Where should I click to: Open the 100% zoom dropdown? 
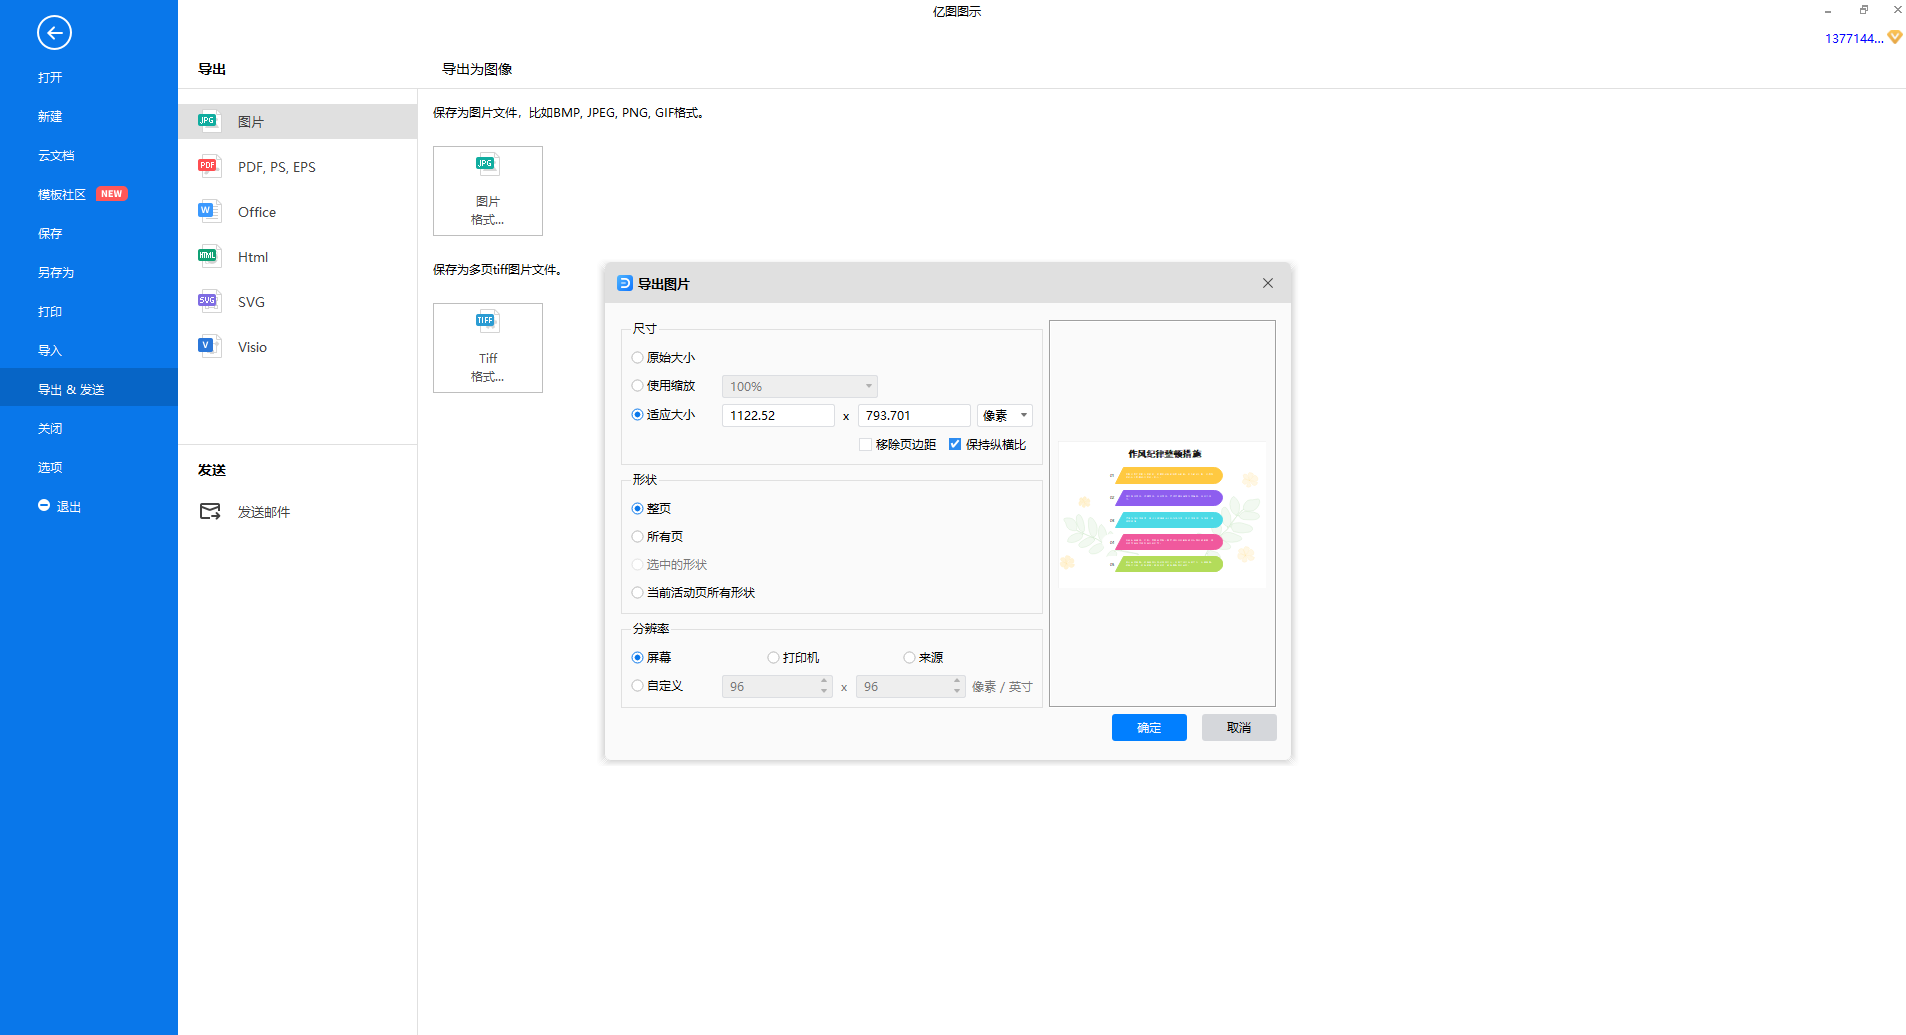point(800,386)
